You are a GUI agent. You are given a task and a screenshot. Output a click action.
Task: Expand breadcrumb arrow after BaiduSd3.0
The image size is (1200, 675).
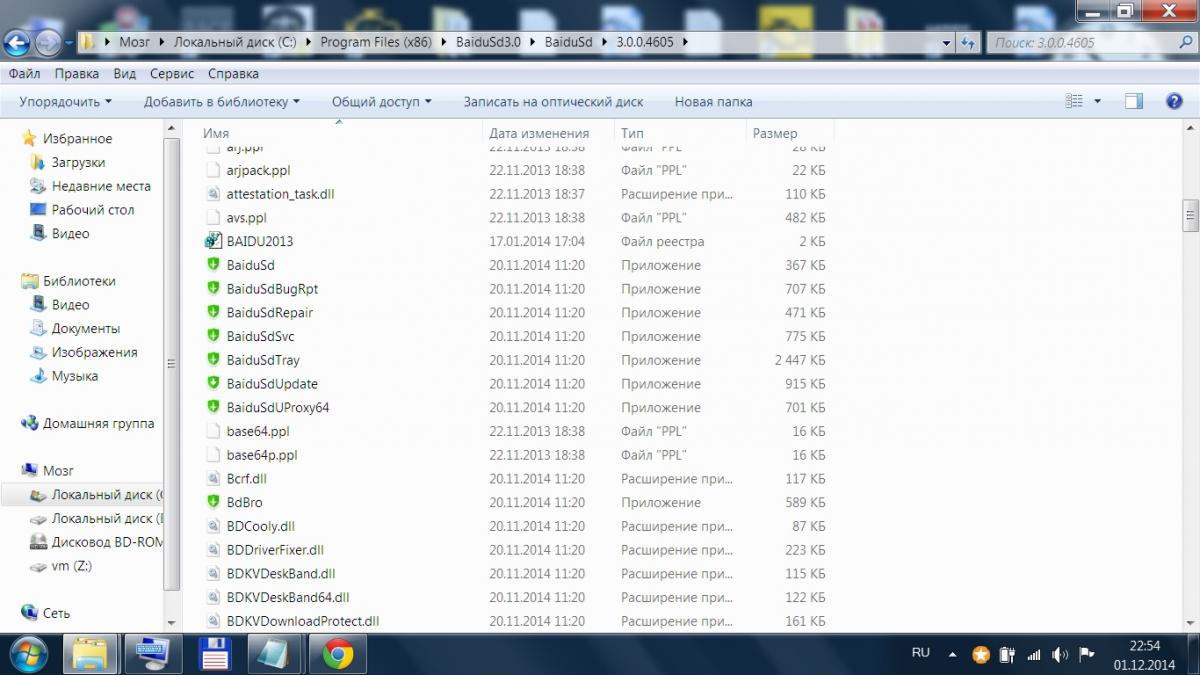tap(533, 43)
